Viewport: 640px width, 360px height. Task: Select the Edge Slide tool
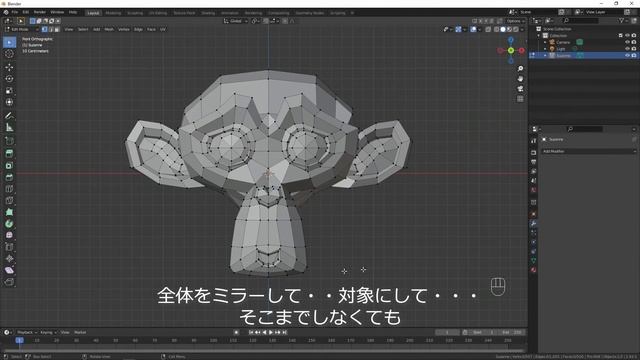click(x=9, y=247)
